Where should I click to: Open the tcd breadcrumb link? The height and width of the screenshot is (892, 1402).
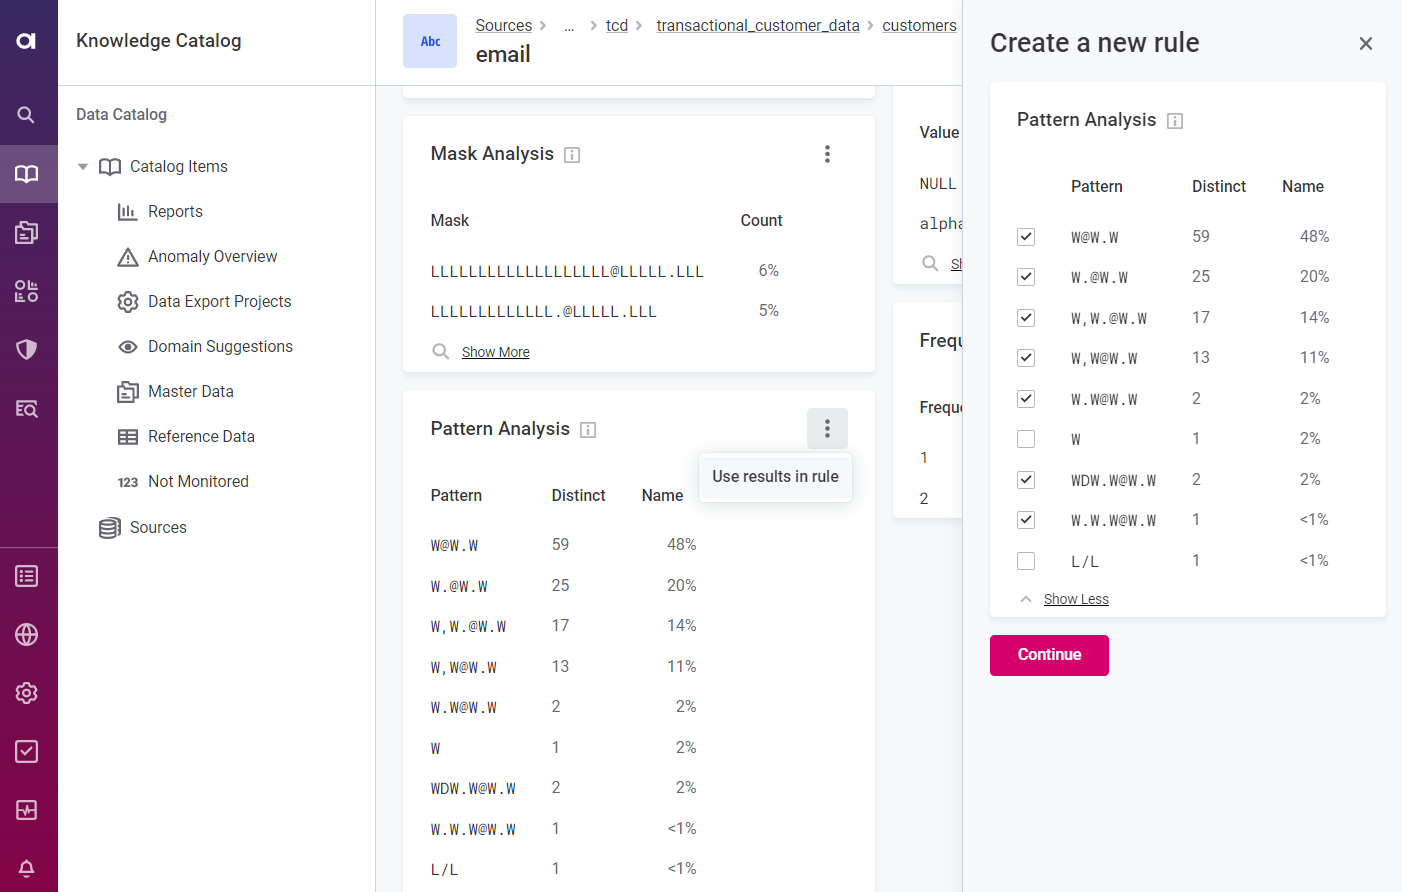pos(617,26)
